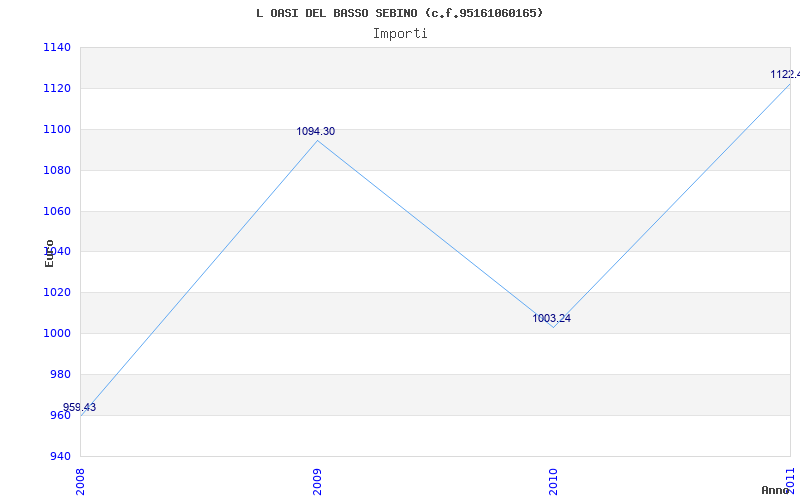
Task: Click the 940 y-axis tick label
Action: tap(60, 456)
